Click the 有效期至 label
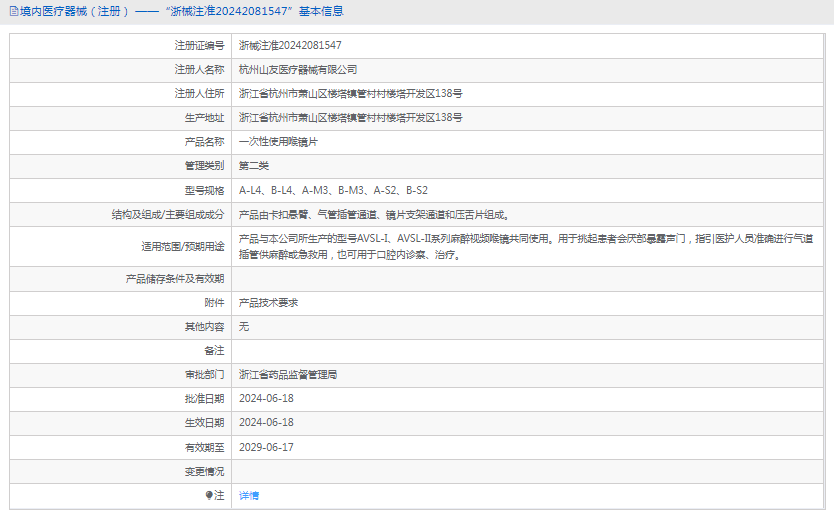 pos(204,448)
